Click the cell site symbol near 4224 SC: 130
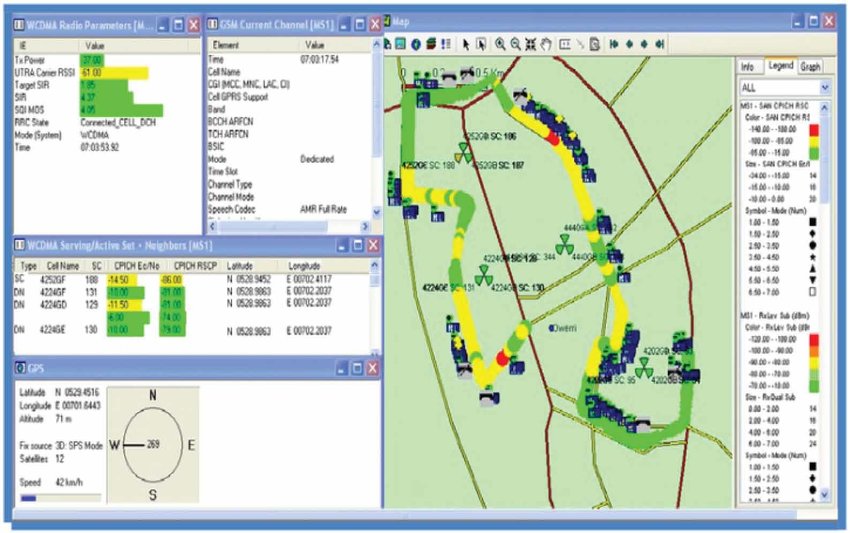The image size is (850, 533). (x=483, y=275)
